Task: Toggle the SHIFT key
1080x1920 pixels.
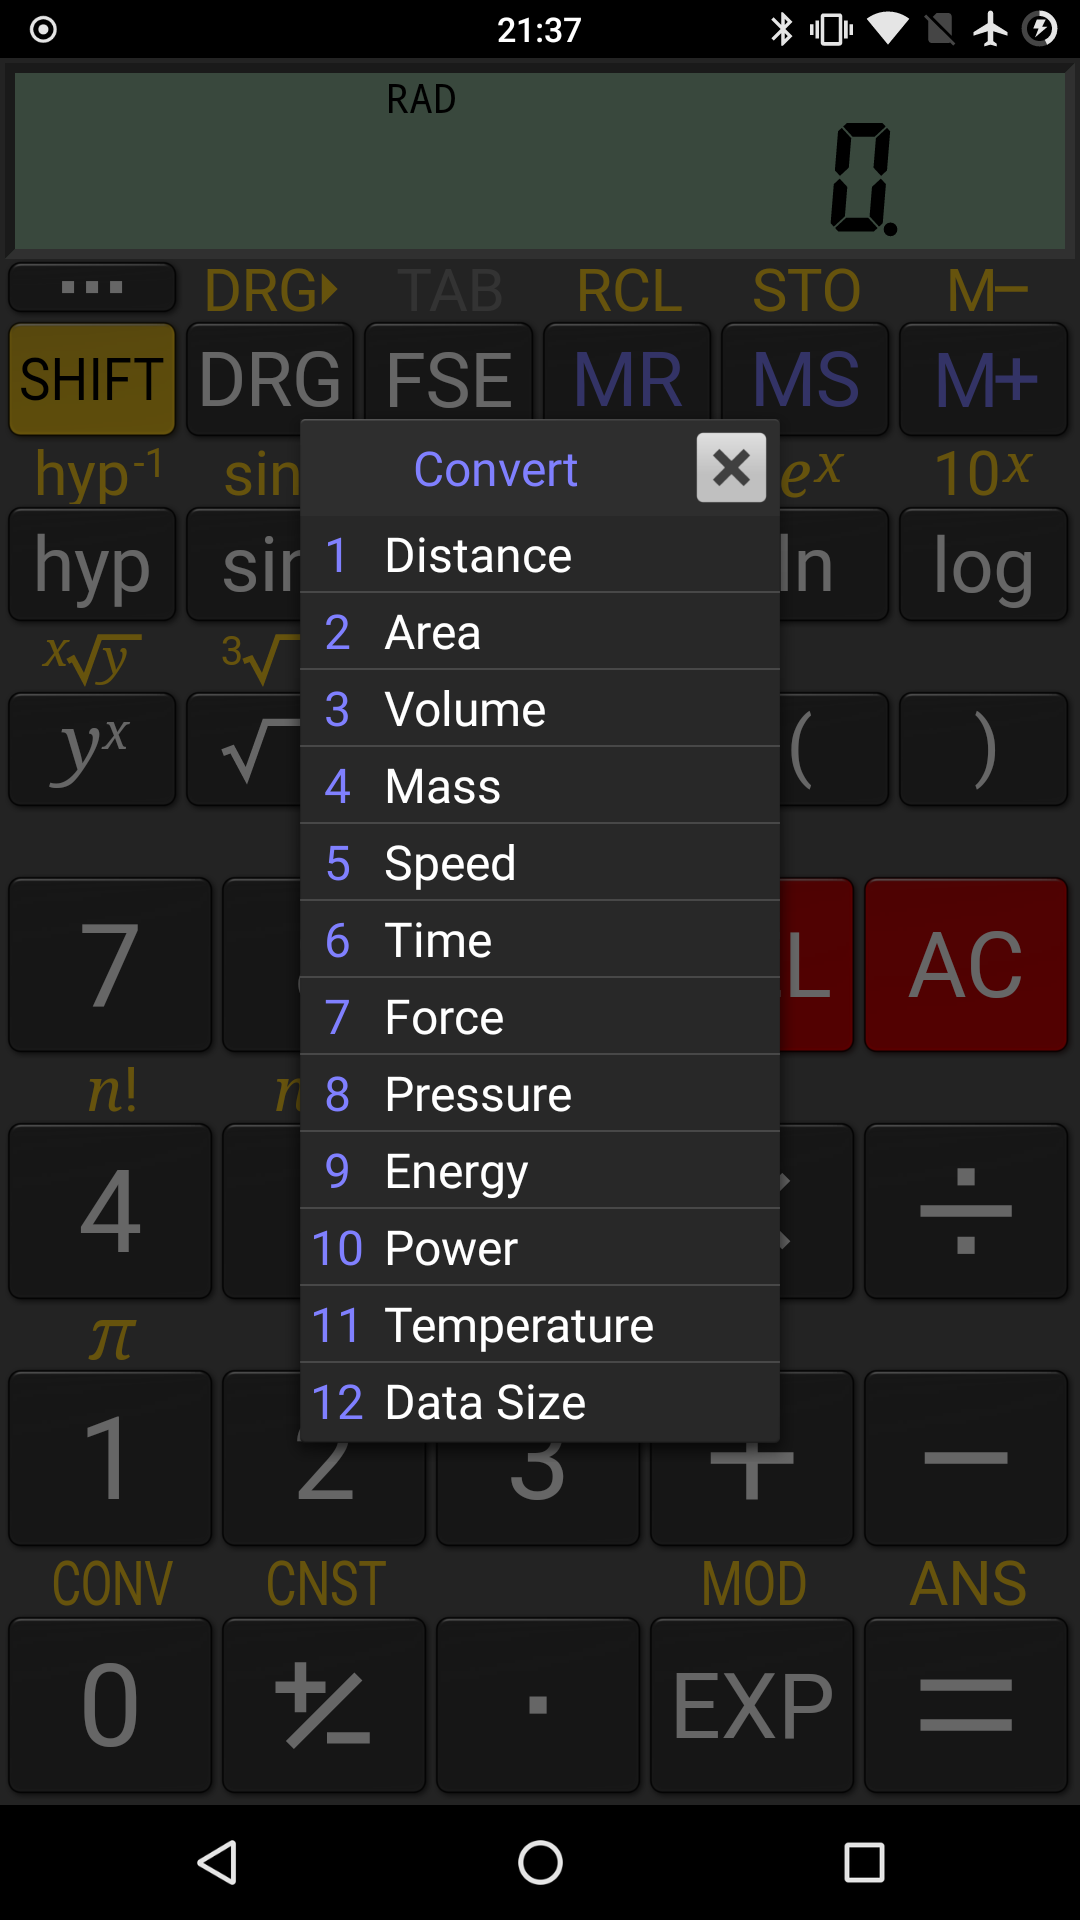Action: (92, 379)
